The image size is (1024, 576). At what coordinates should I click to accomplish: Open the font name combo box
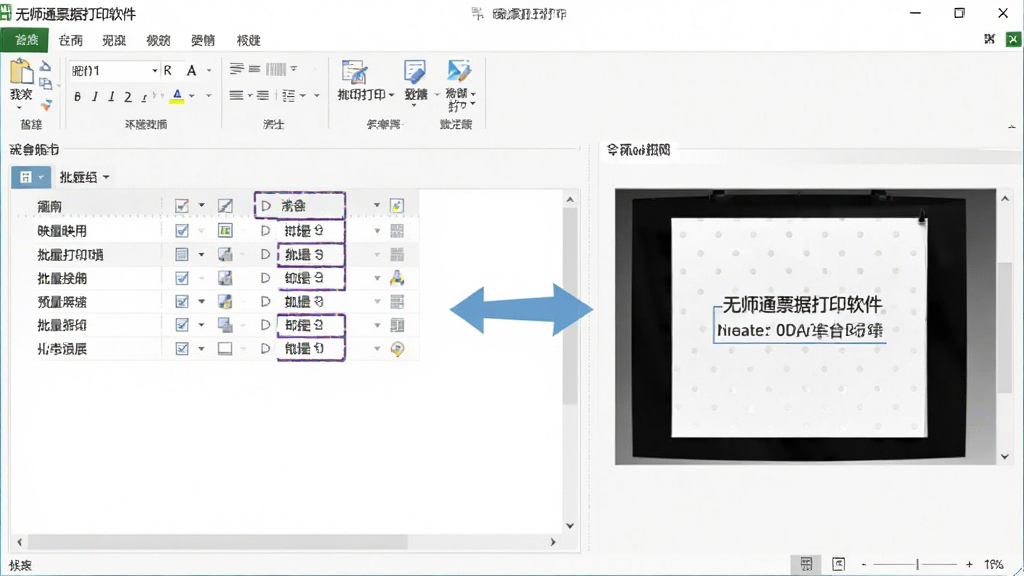click(114, 71)
